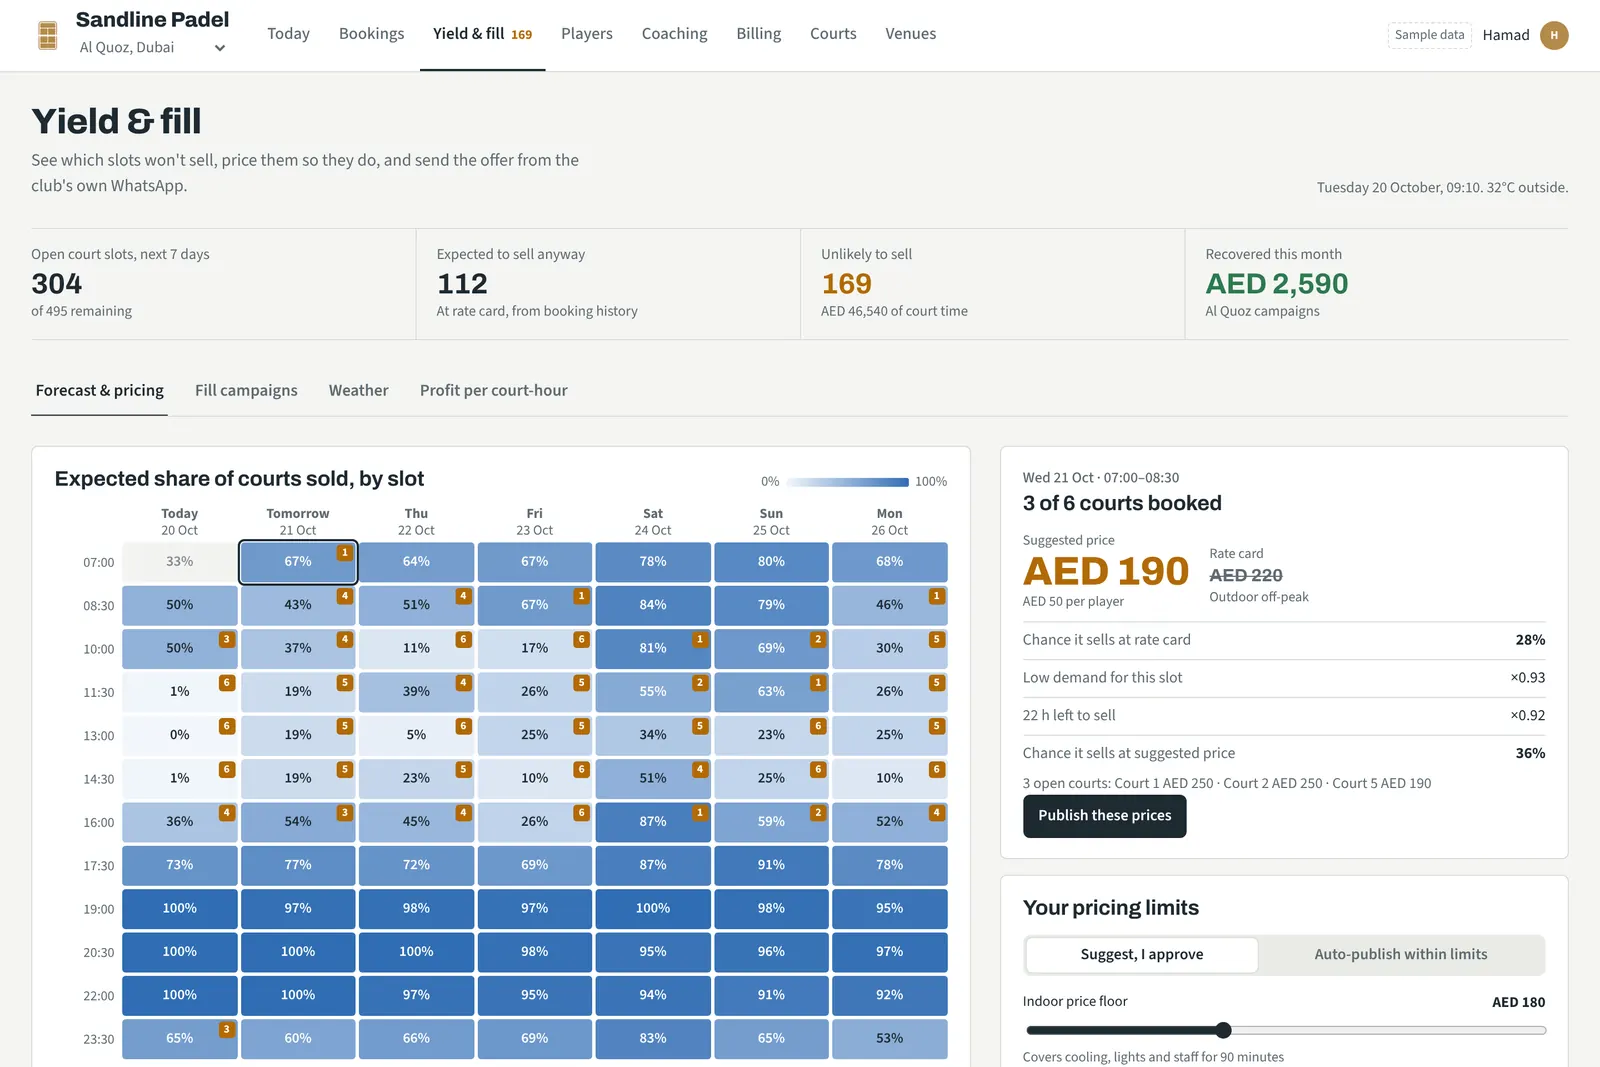This screenshot has height=1067, width=1600.
Task: Choose Suggest, I approve mode
Action: point(1142,955)
